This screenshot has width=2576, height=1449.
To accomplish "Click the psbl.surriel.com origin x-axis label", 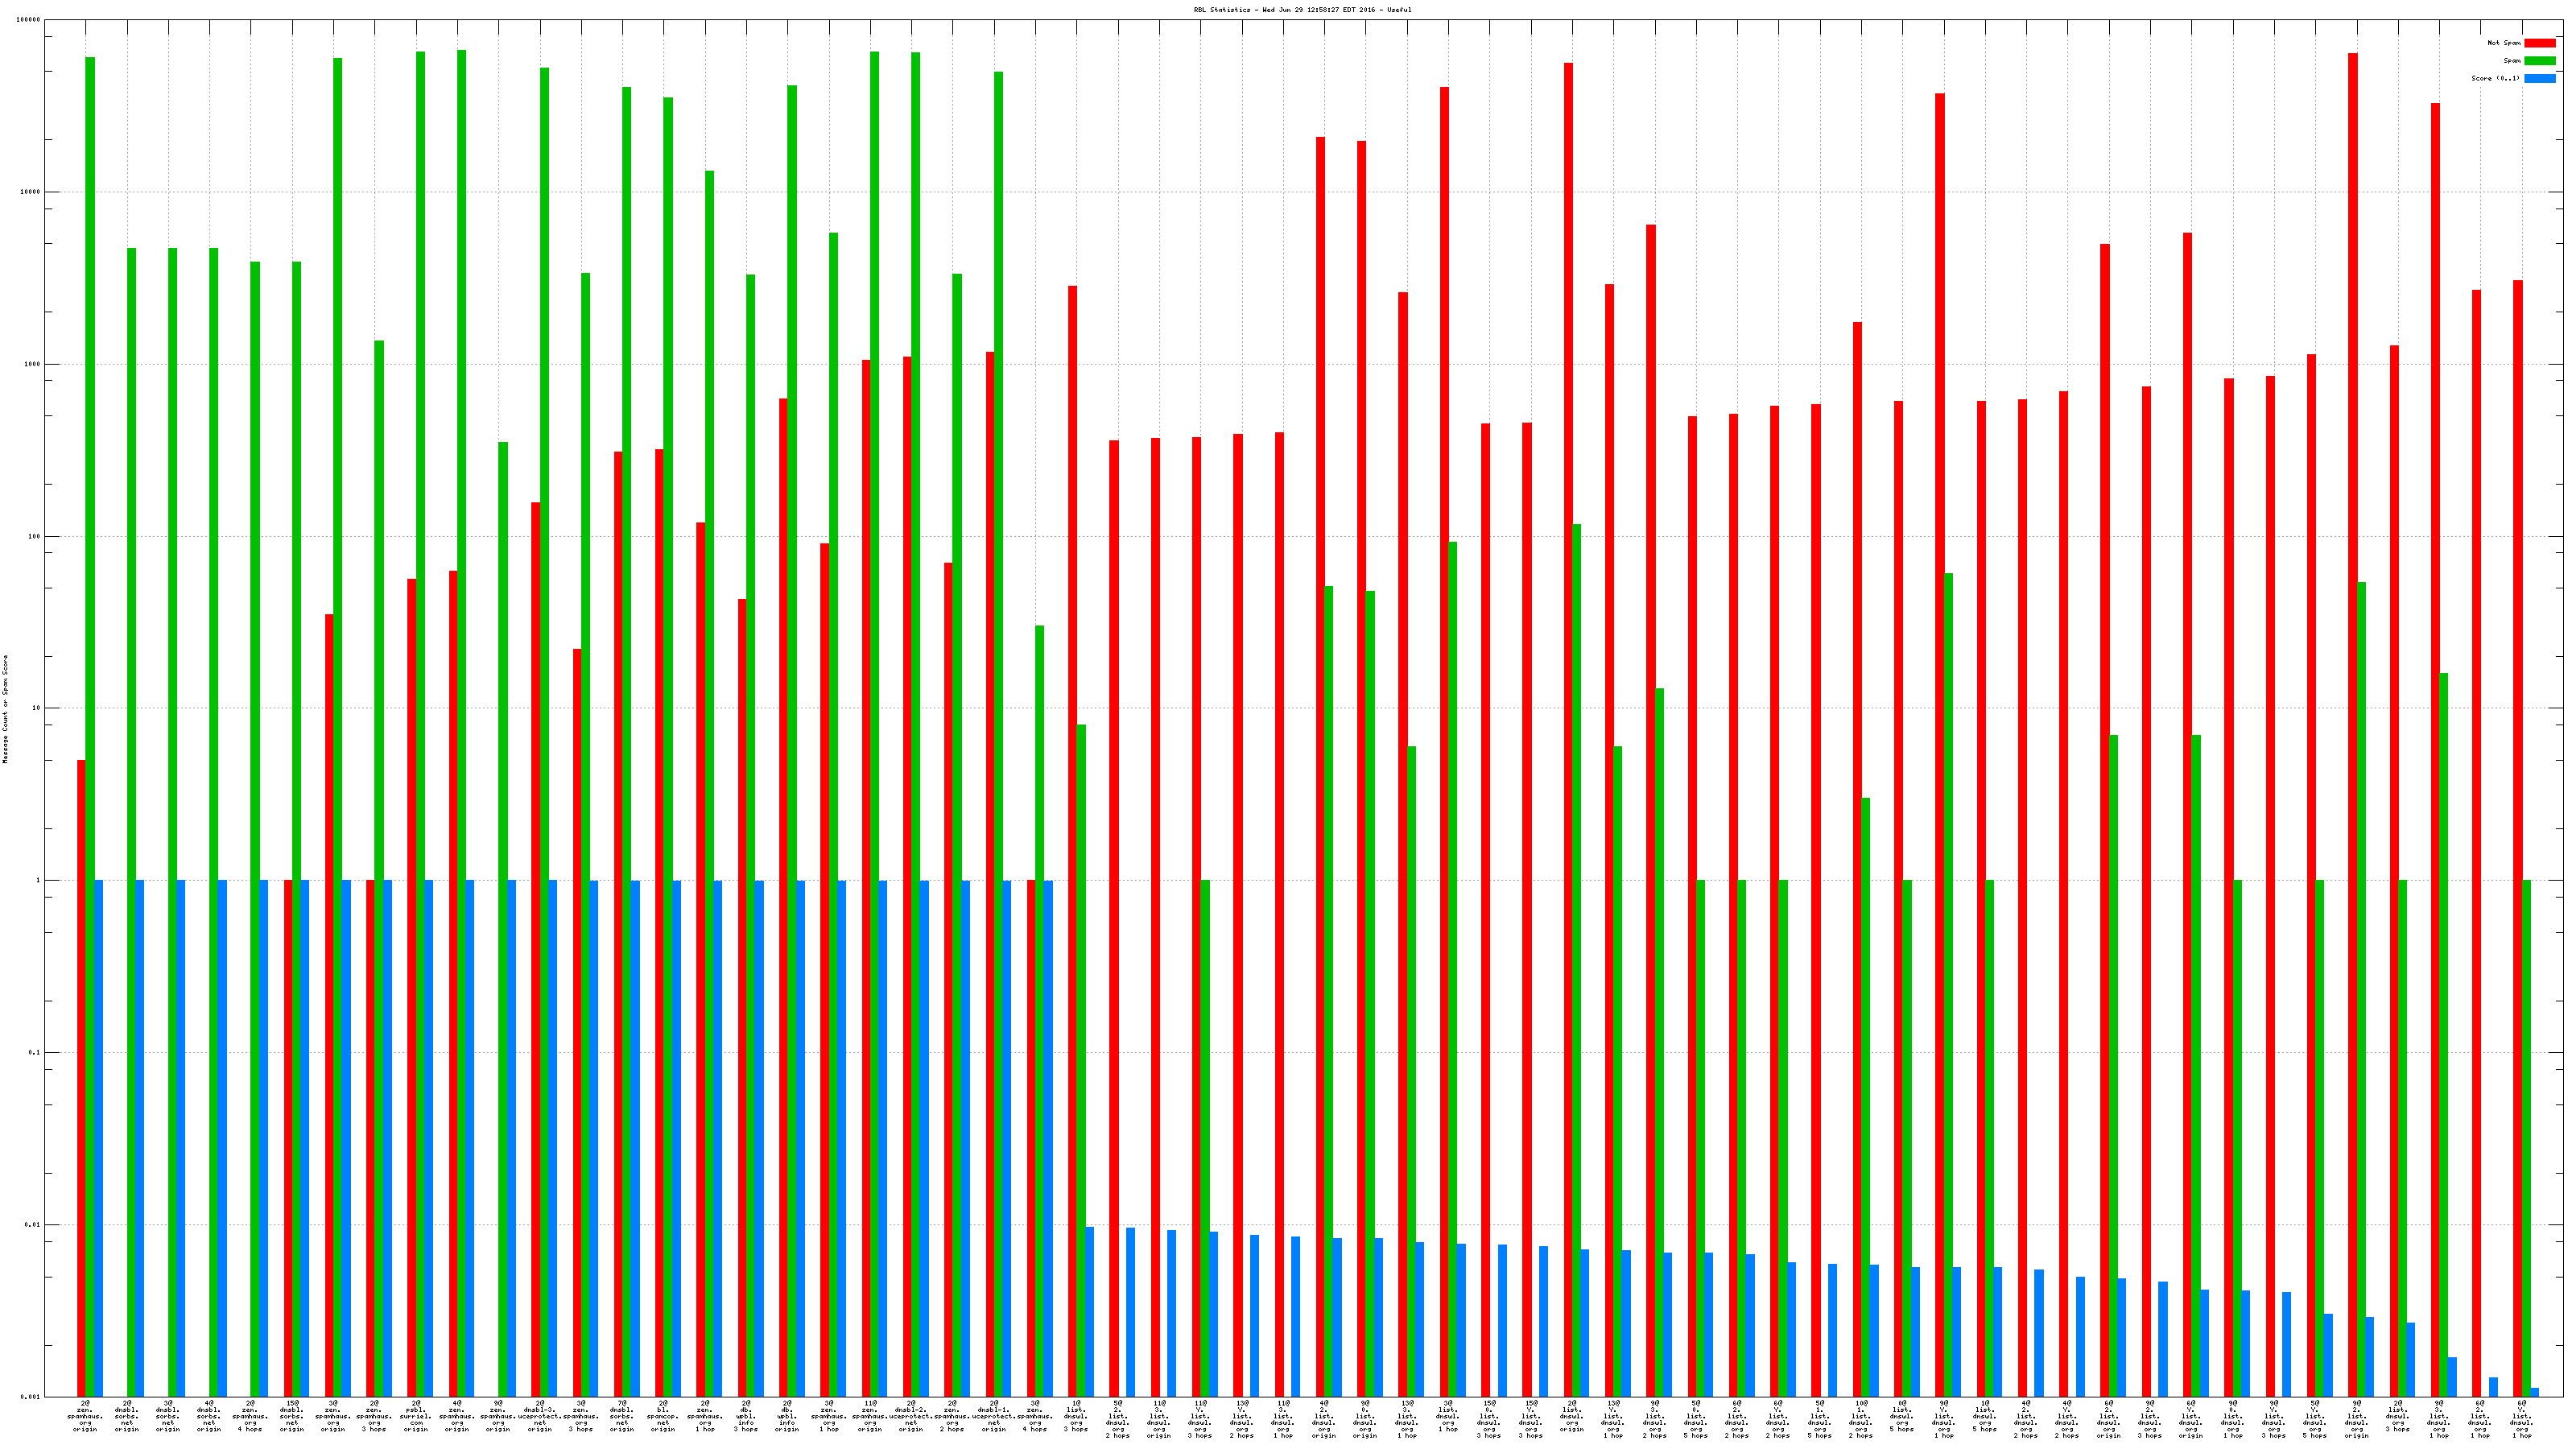I will click(416, 1416).
